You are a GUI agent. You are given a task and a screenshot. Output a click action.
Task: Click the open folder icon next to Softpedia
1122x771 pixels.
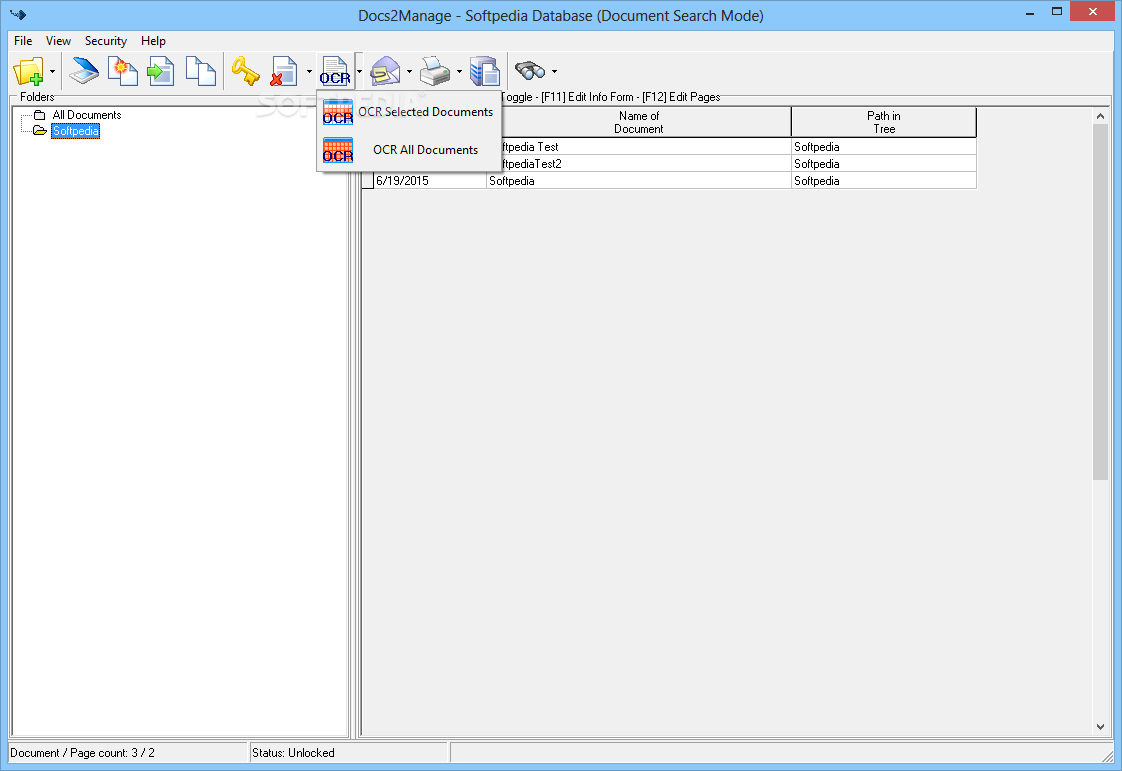pos(40,131)
